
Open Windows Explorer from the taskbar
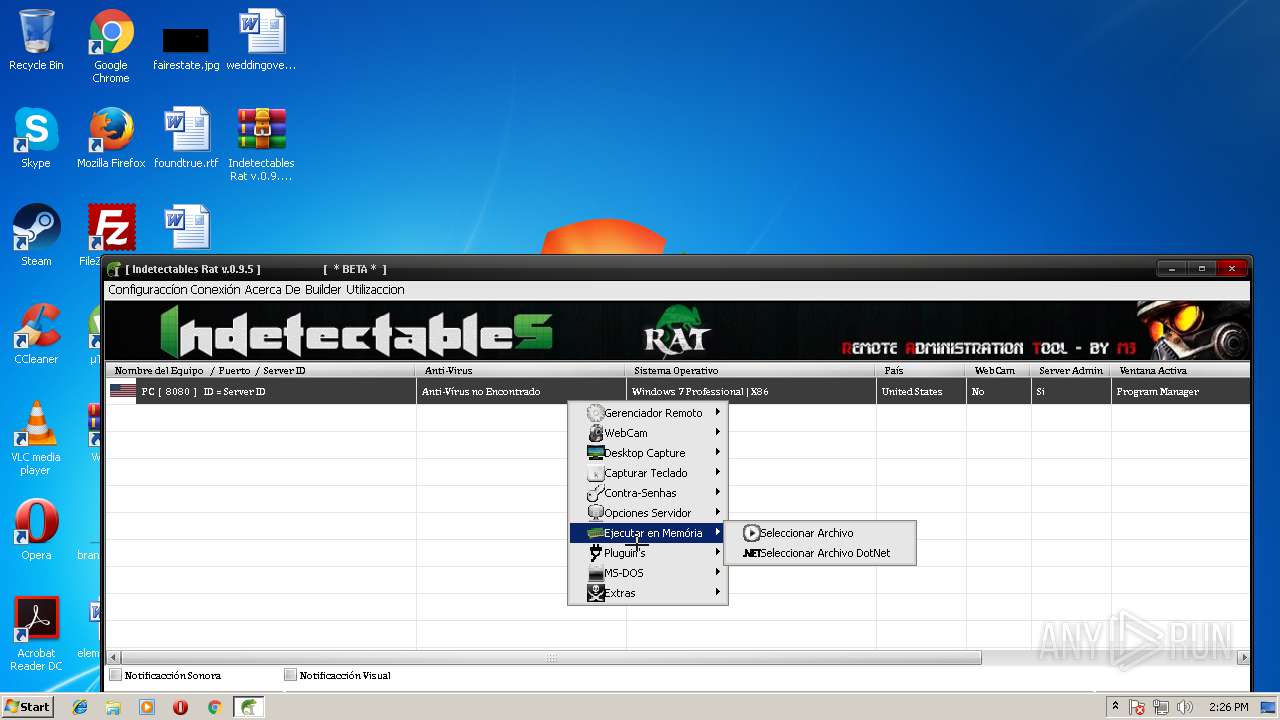pyautogui.click(x=113, y=707)
